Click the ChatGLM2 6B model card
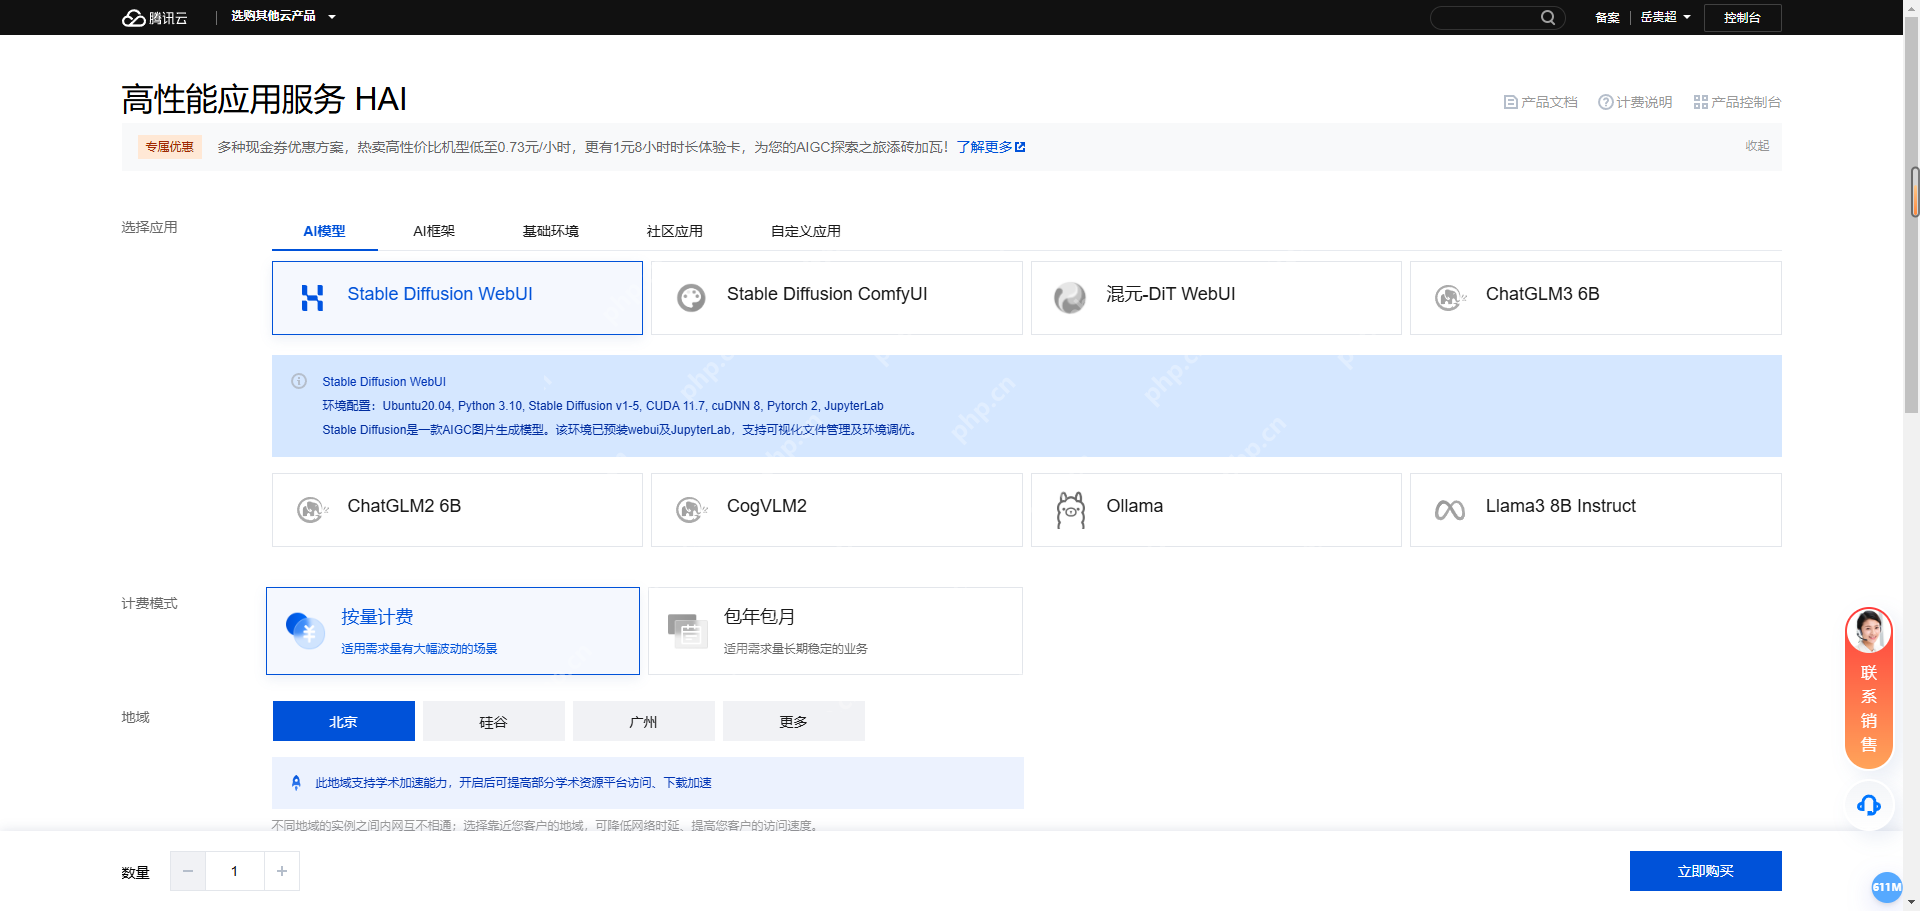The image size is (1920, 911). click(457, 510)
